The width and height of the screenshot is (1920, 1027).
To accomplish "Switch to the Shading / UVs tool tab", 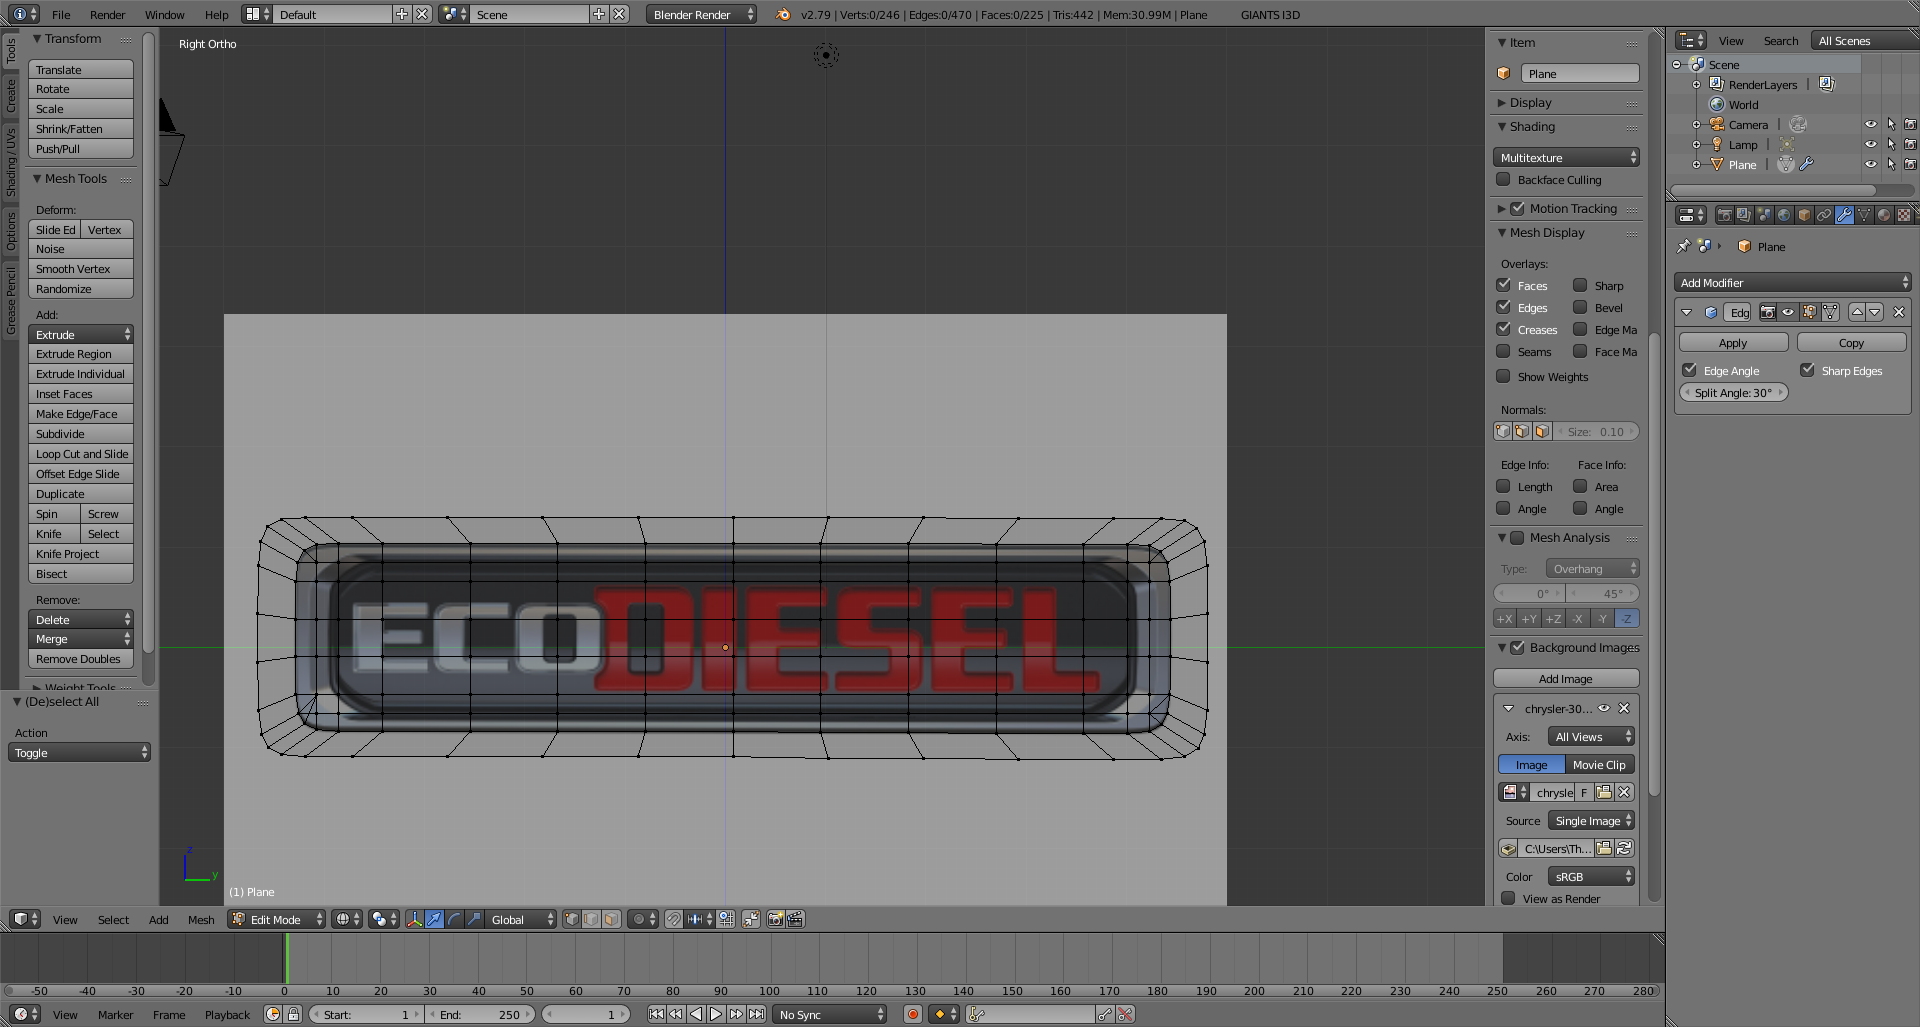I will tap(11, 161).
